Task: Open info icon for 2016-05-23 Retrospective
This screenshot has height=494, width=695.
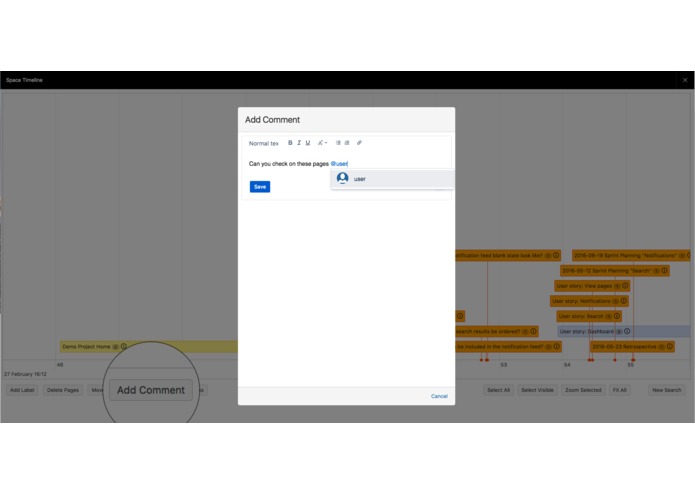Action: coord(669,346)
